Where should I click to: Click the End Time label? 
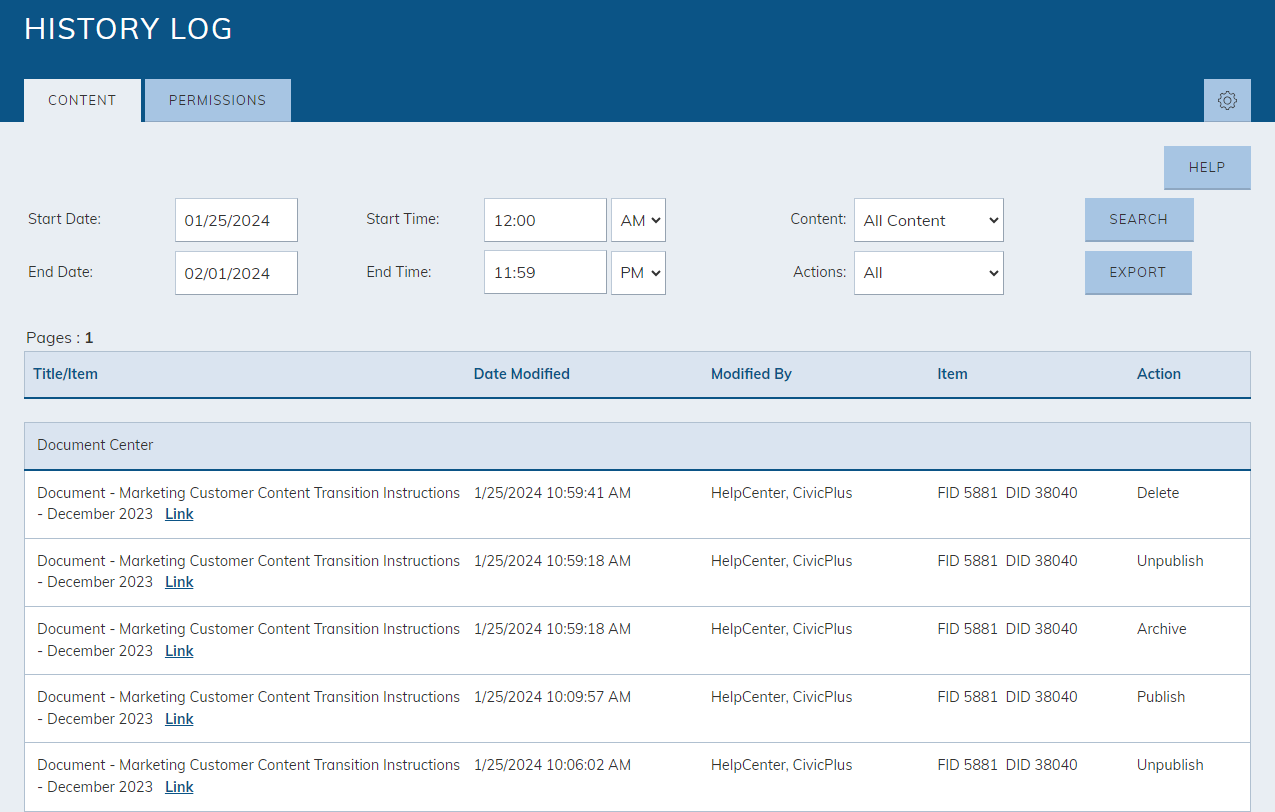[x=399, y=272]
